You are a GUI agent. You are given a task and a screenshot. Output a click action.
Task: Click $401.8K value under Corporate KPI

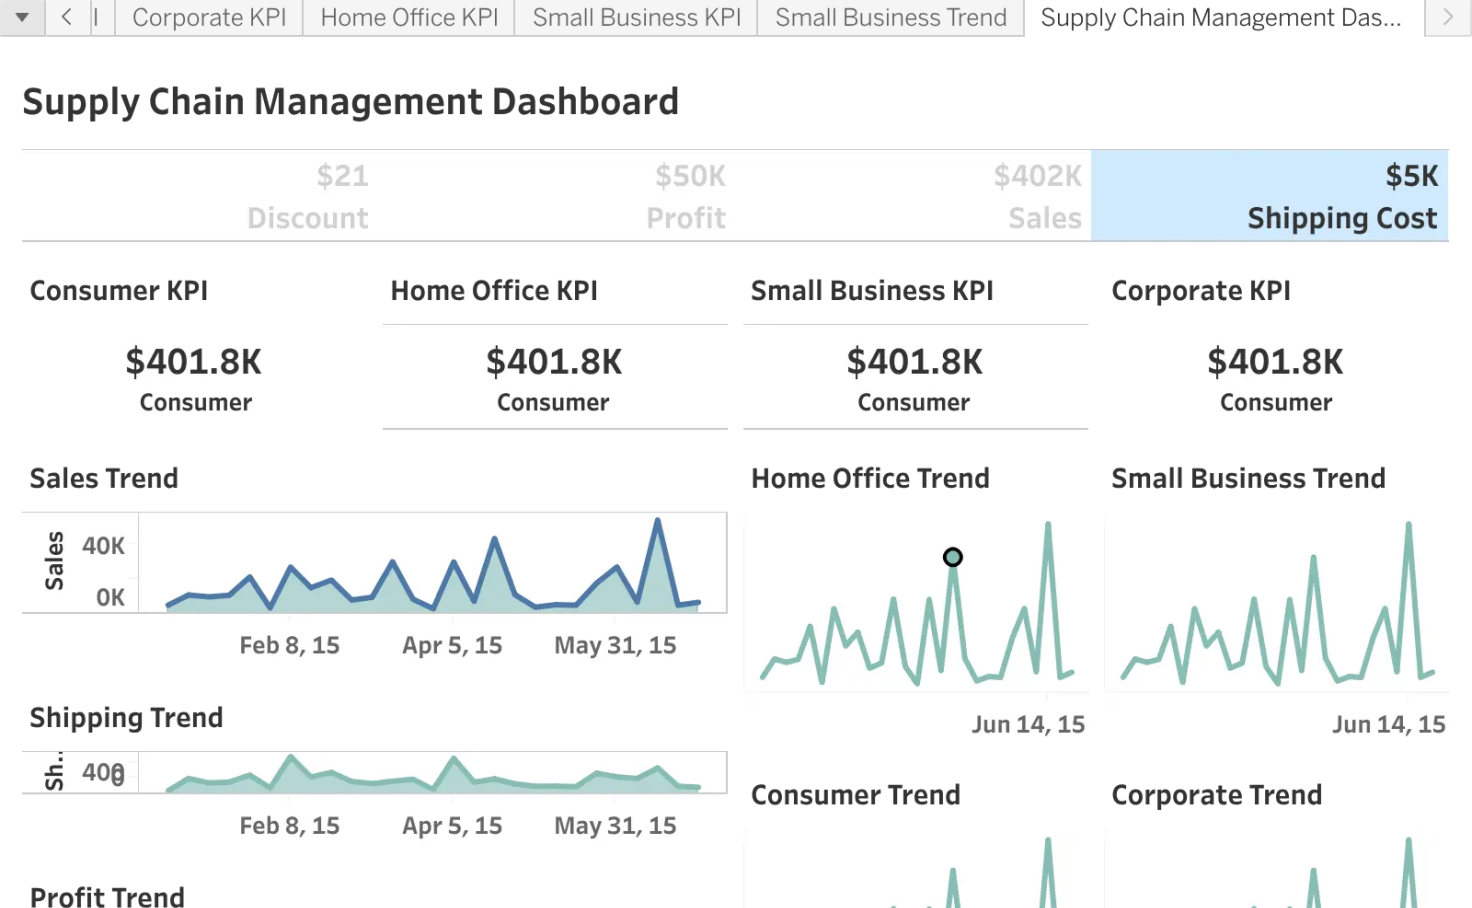tap(1276, 362)
